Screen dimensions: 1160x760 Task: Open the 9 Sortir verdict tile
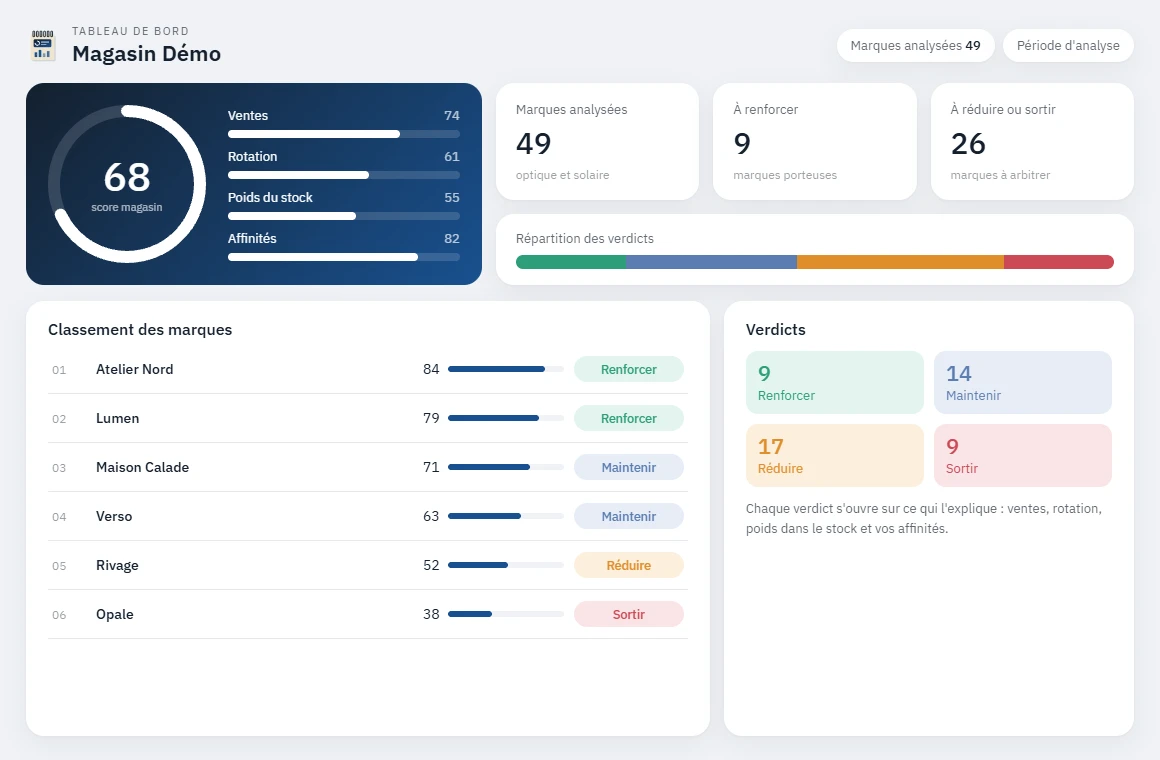coord(1022,455)
